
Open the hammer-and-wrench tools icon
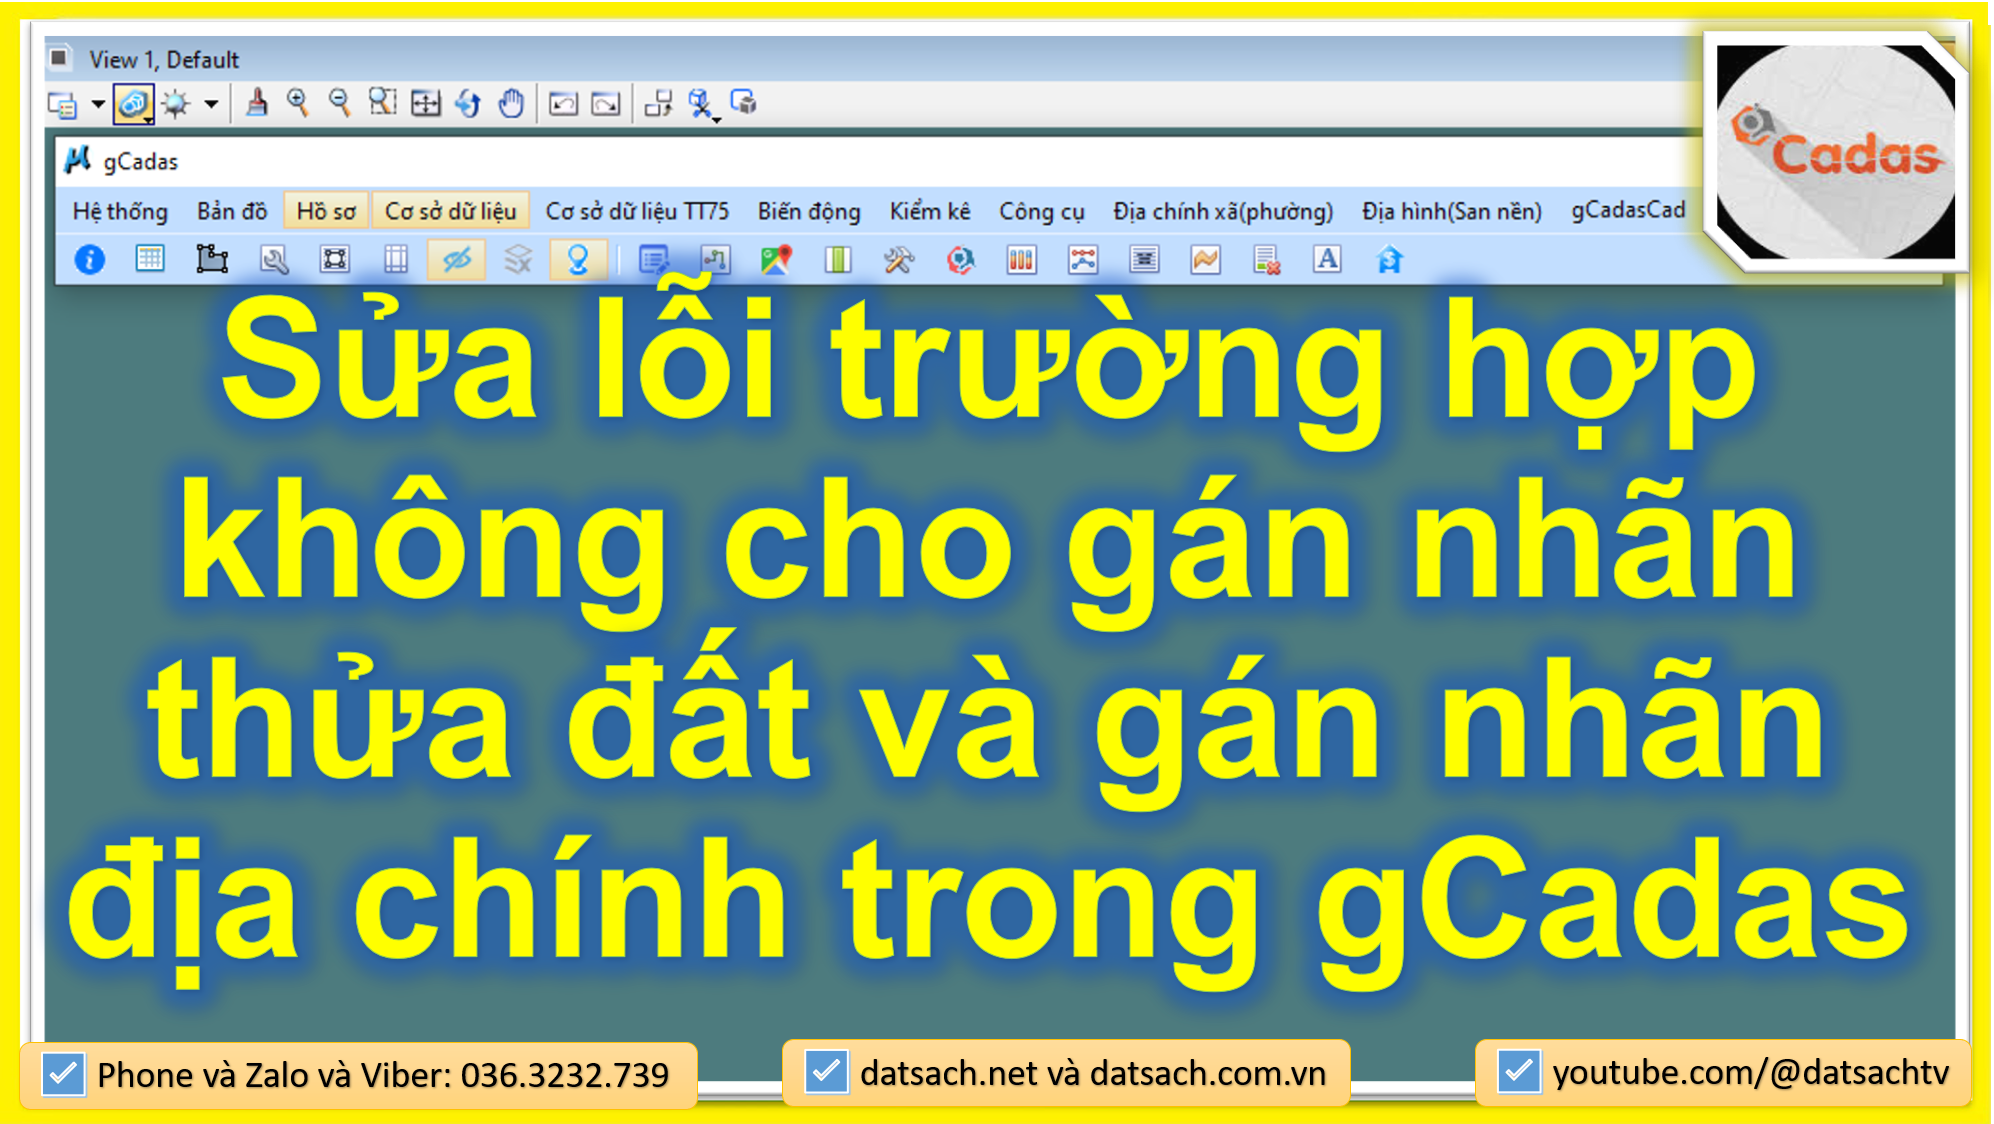click(x=897, y=259)
